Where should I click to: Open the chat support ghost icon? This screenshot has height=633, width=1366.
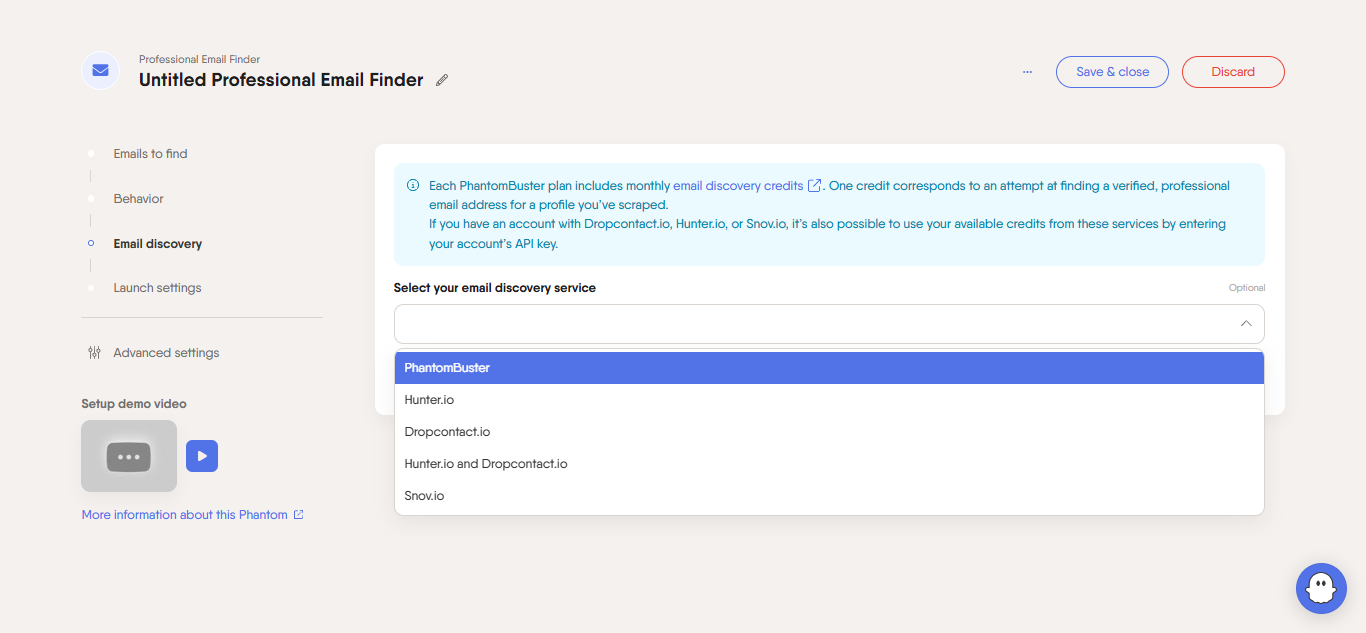click(1321, 588)
